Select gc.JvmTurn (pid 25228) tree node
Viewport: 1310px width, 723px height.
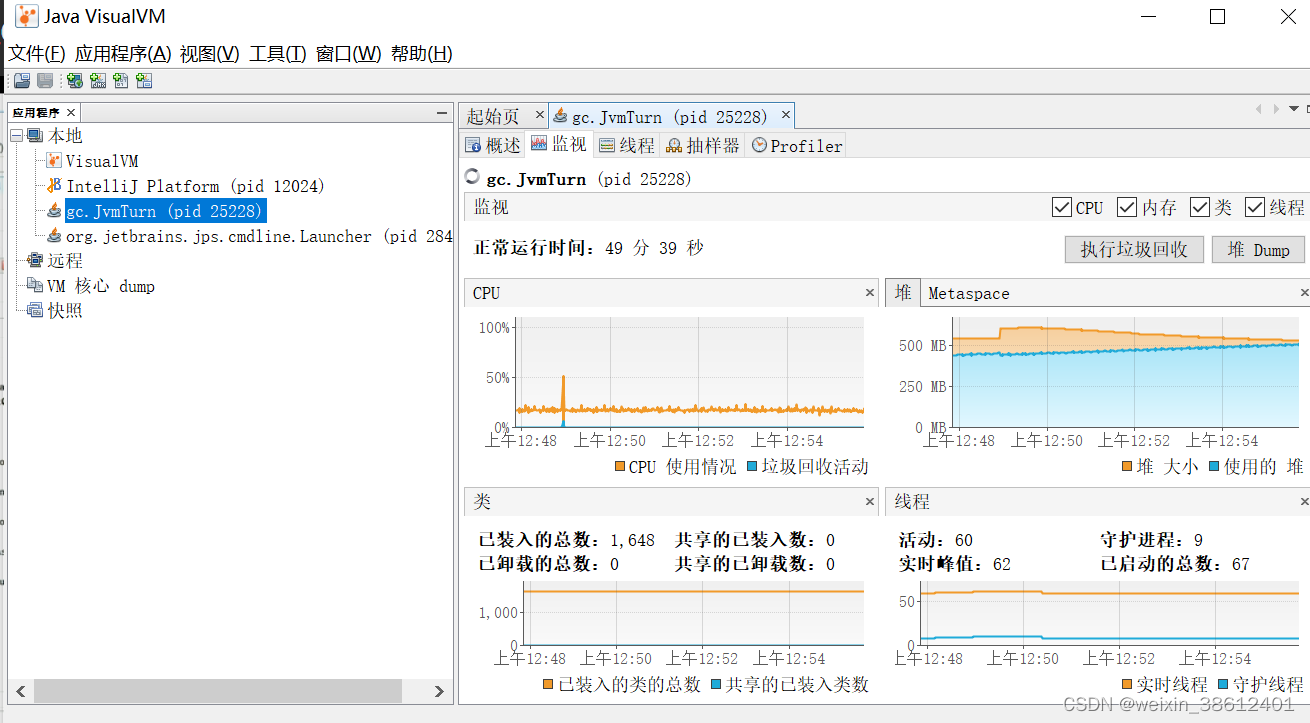click(x=165, y=211)
